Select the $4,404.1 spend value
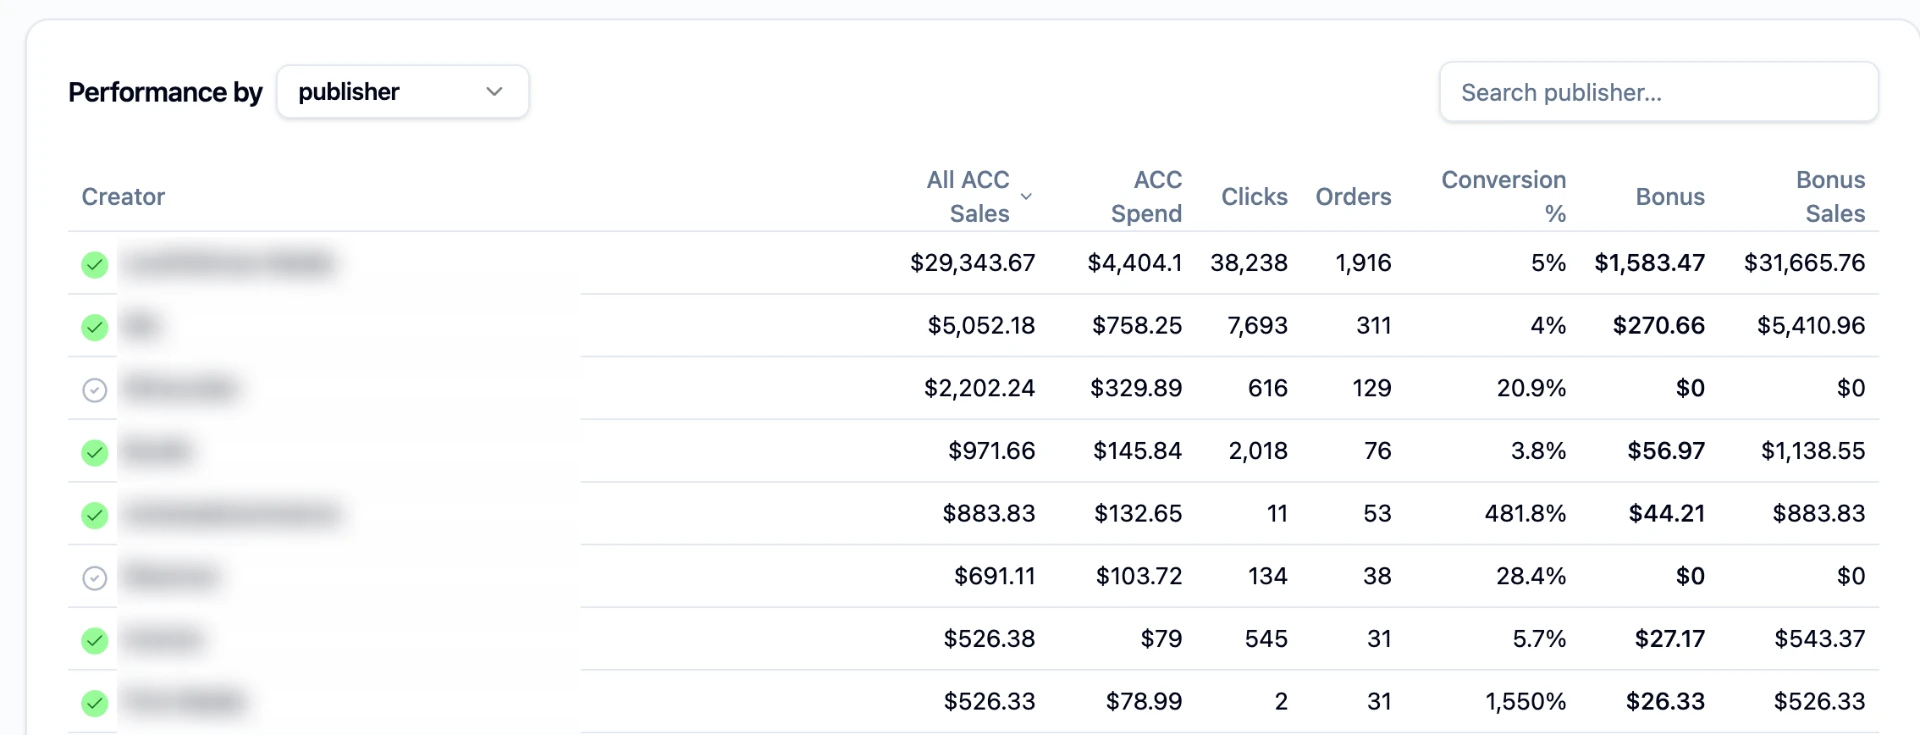The height and width of the screenshot is (735, 1920). click(x=1135, y=263)
